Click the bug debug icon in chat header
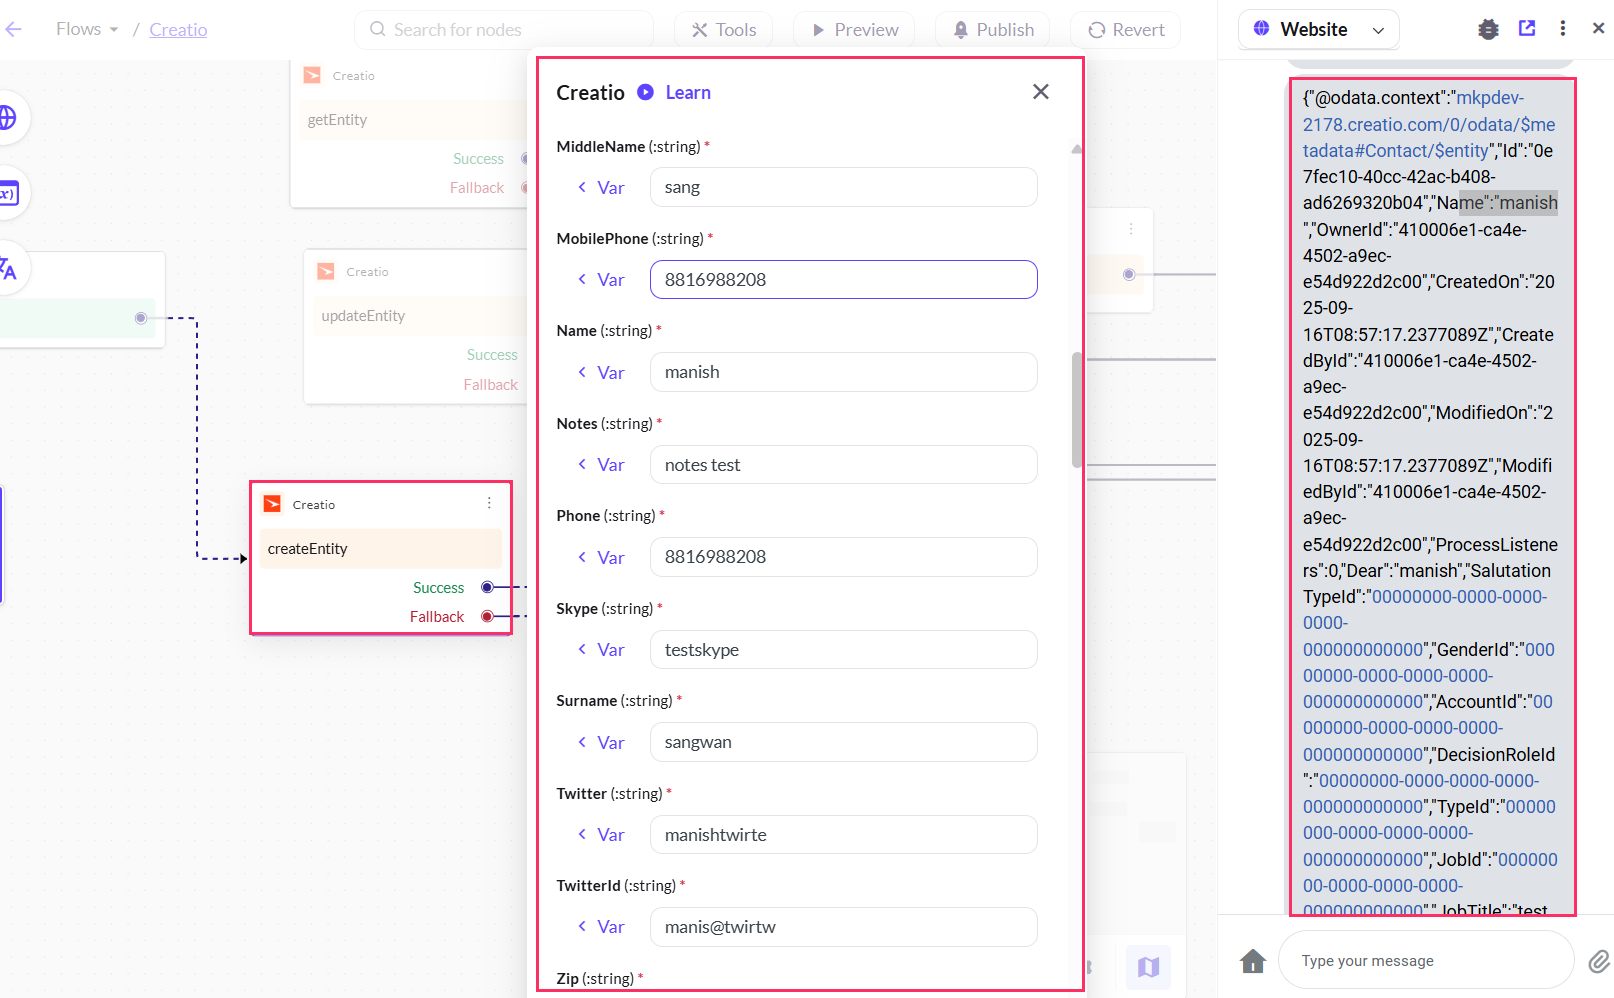The height and width of the screenshot is (998, 1614). [1488, 29]
